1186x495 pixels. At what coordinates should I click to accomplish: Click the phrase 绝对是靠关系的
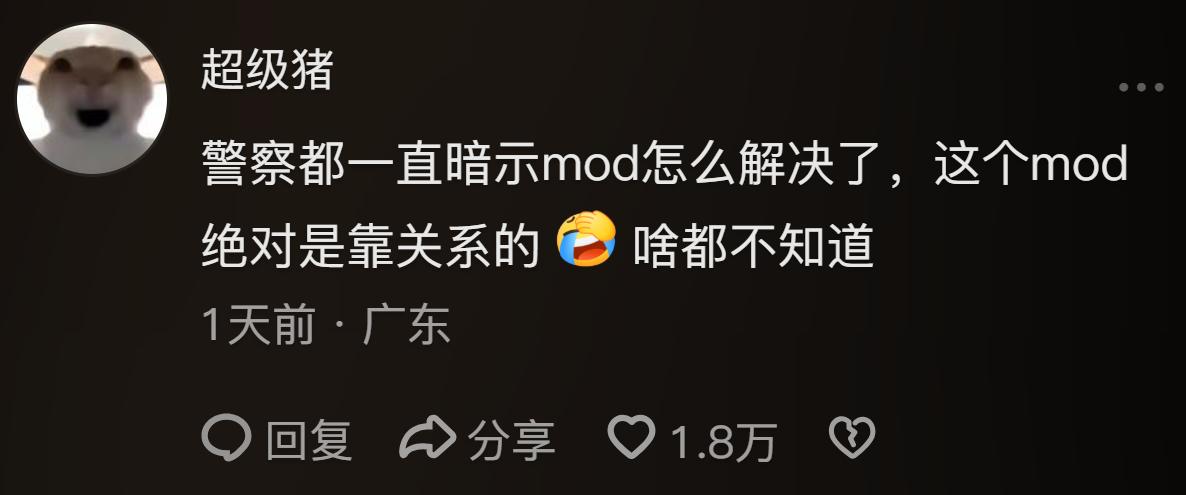click(x=370, y=248)
